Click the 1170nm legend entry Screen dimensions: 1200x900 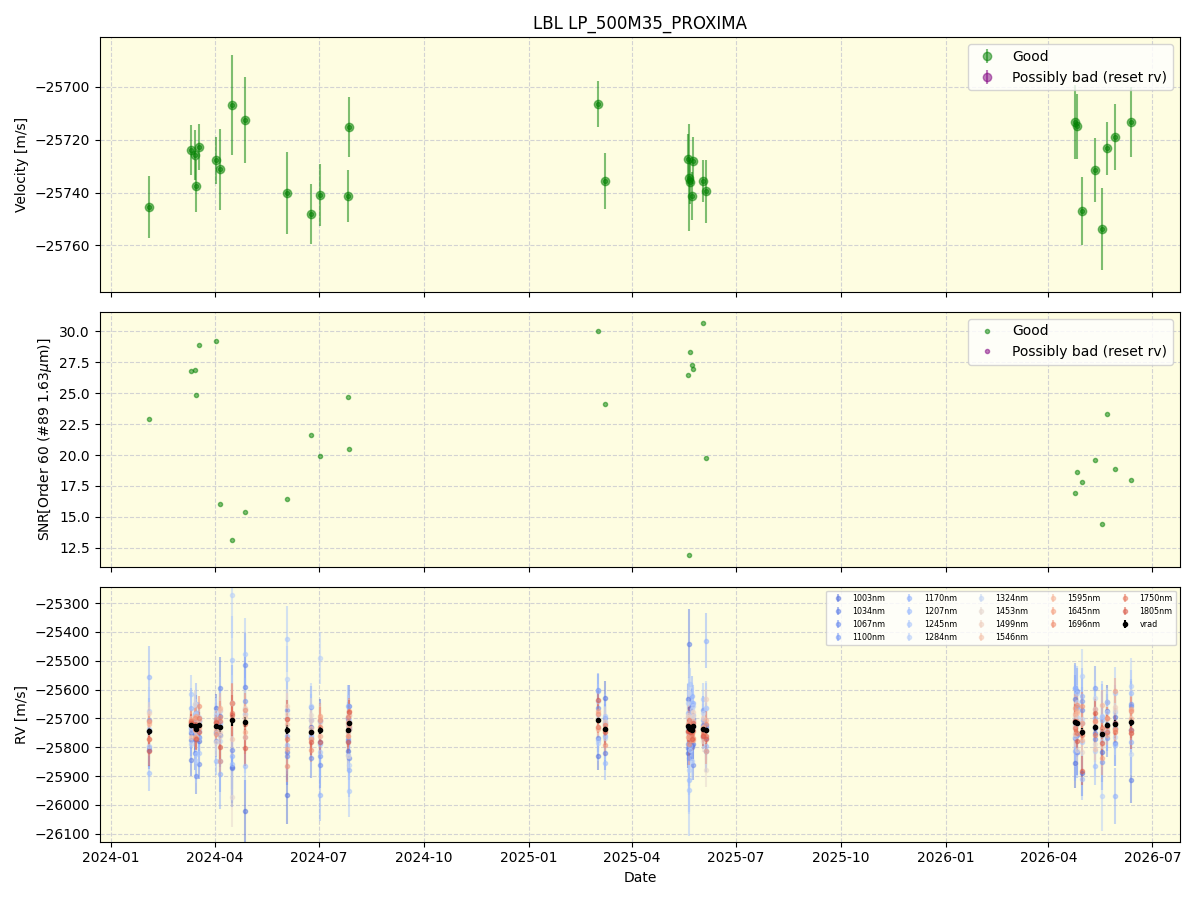(931, 598)
